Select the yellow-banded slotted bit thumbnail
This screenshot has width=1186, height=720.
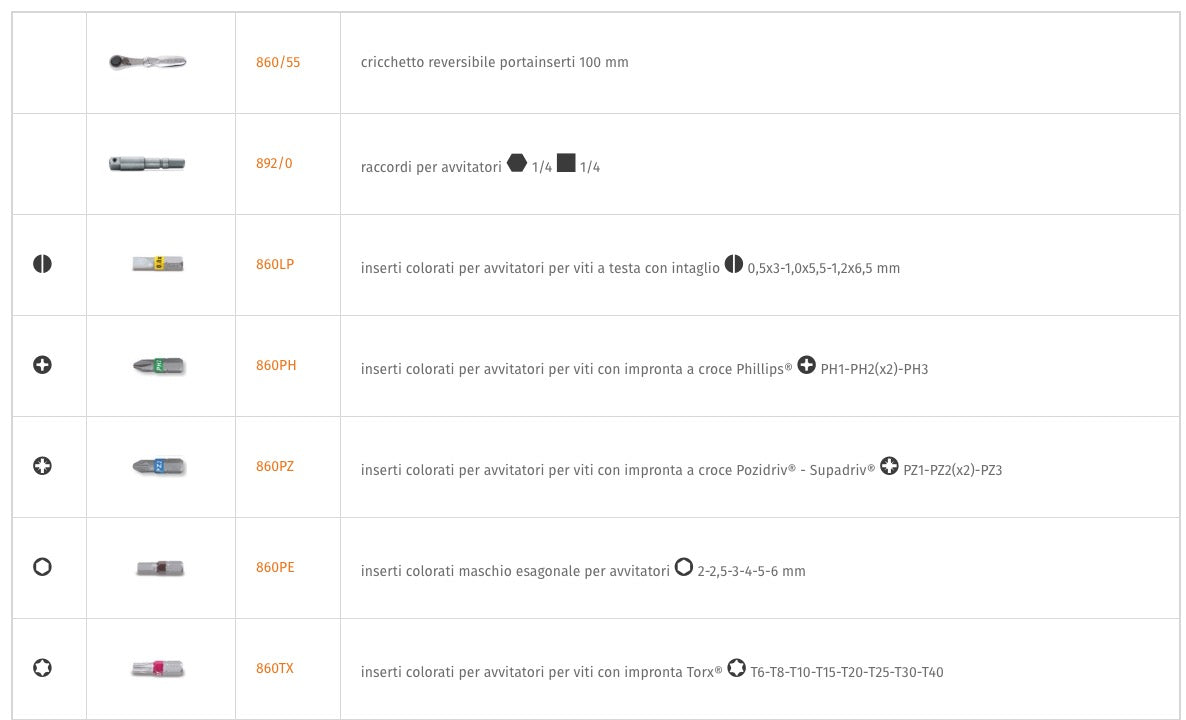158,264
